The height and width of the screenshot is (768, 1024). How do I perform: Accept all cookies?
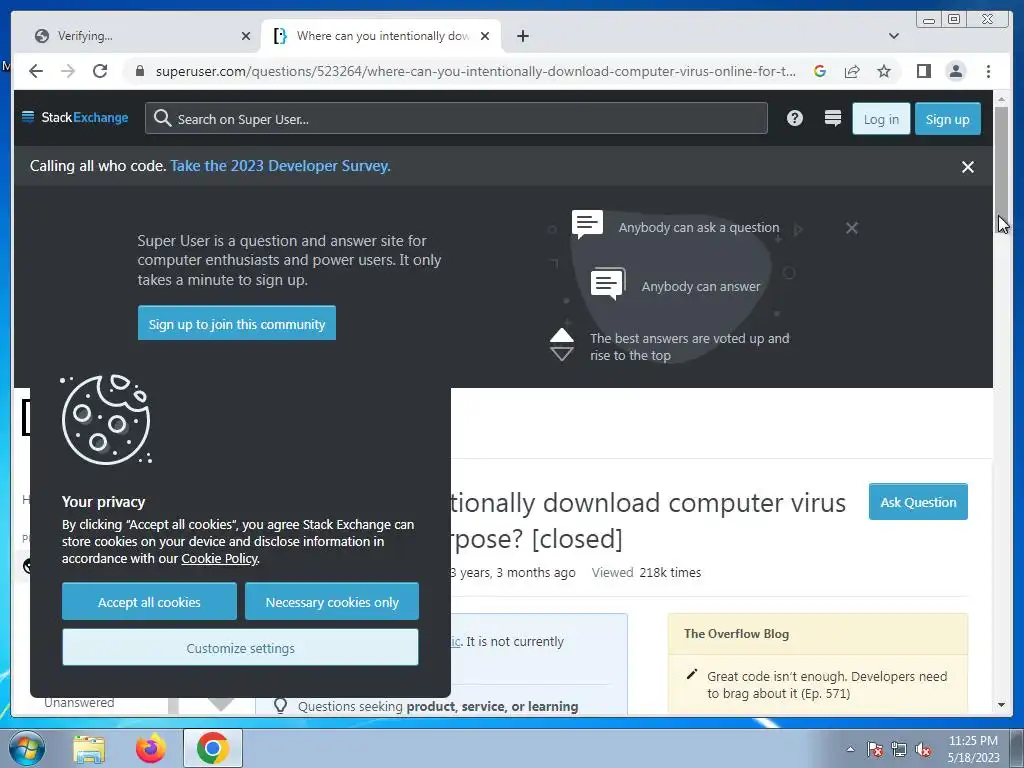(149, 601)
